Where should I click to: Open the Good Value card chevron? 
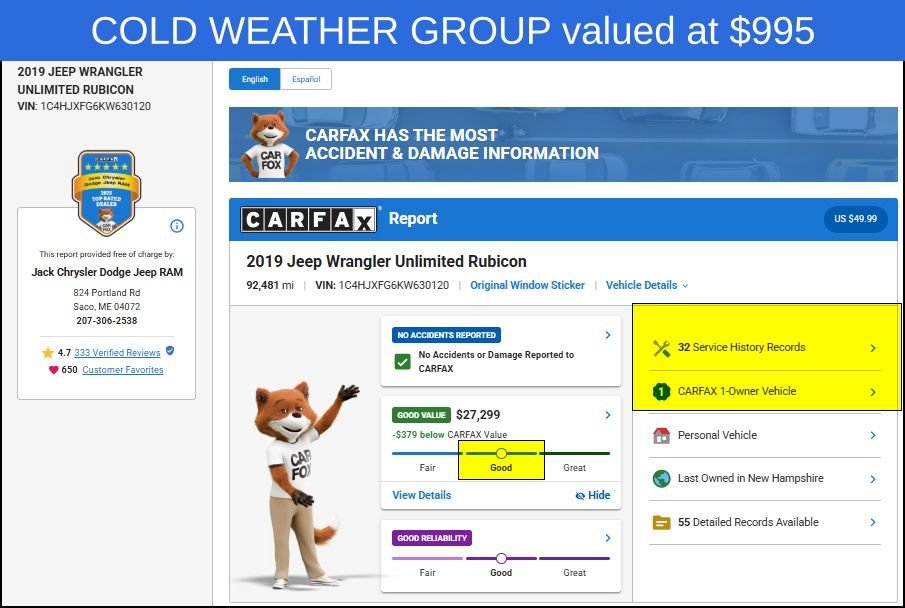click(608, 415)
